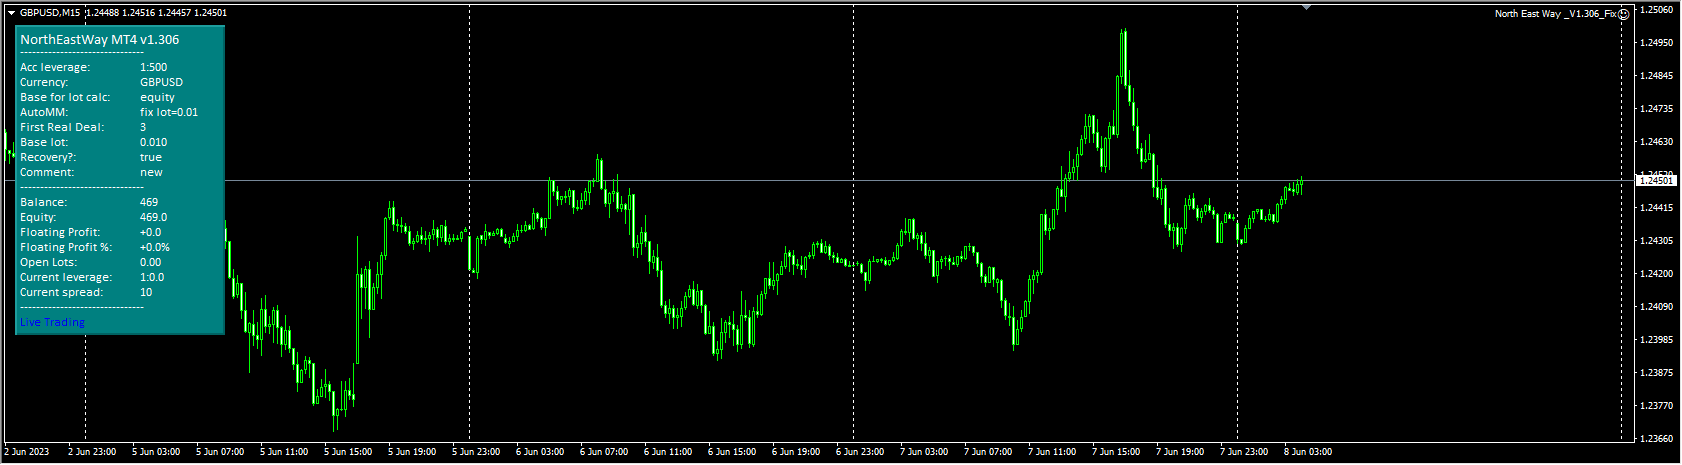The width and height of the screenshot is (1682, 465).
Task: Click the 1.24200 price axis label
Action: [1658, 274]
